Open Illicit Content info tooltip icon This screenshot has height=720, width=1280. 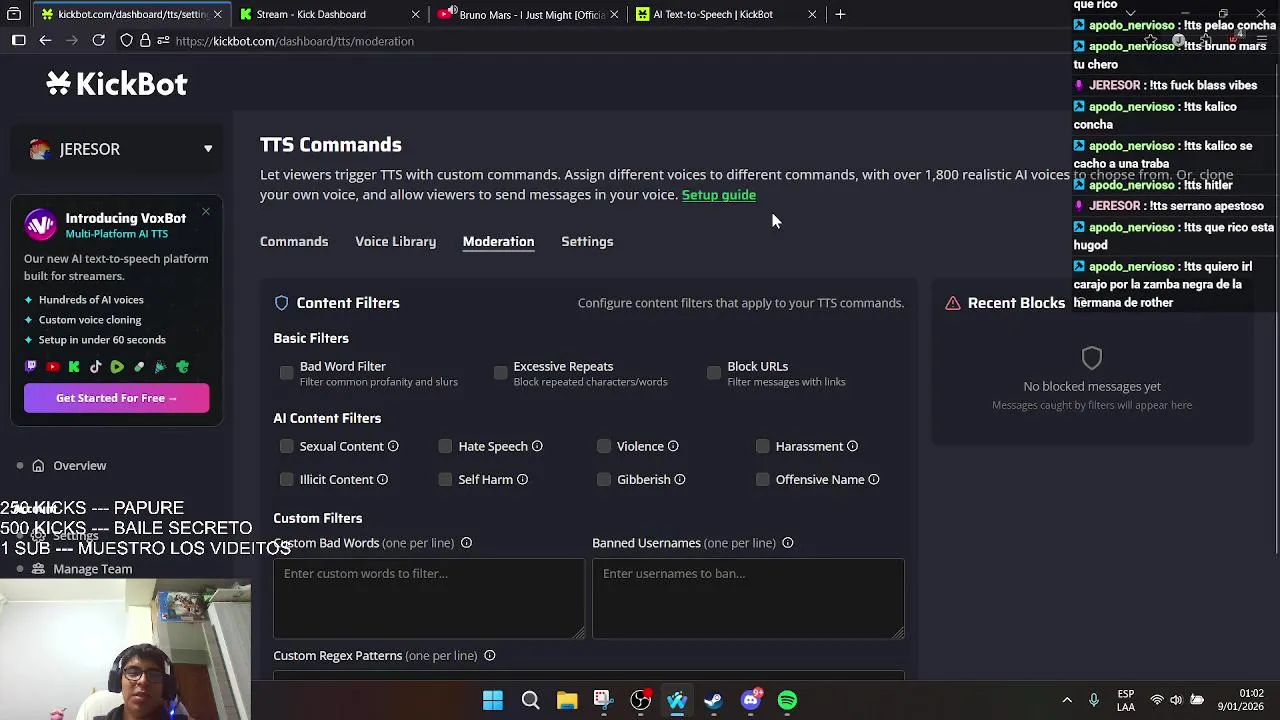382,480
